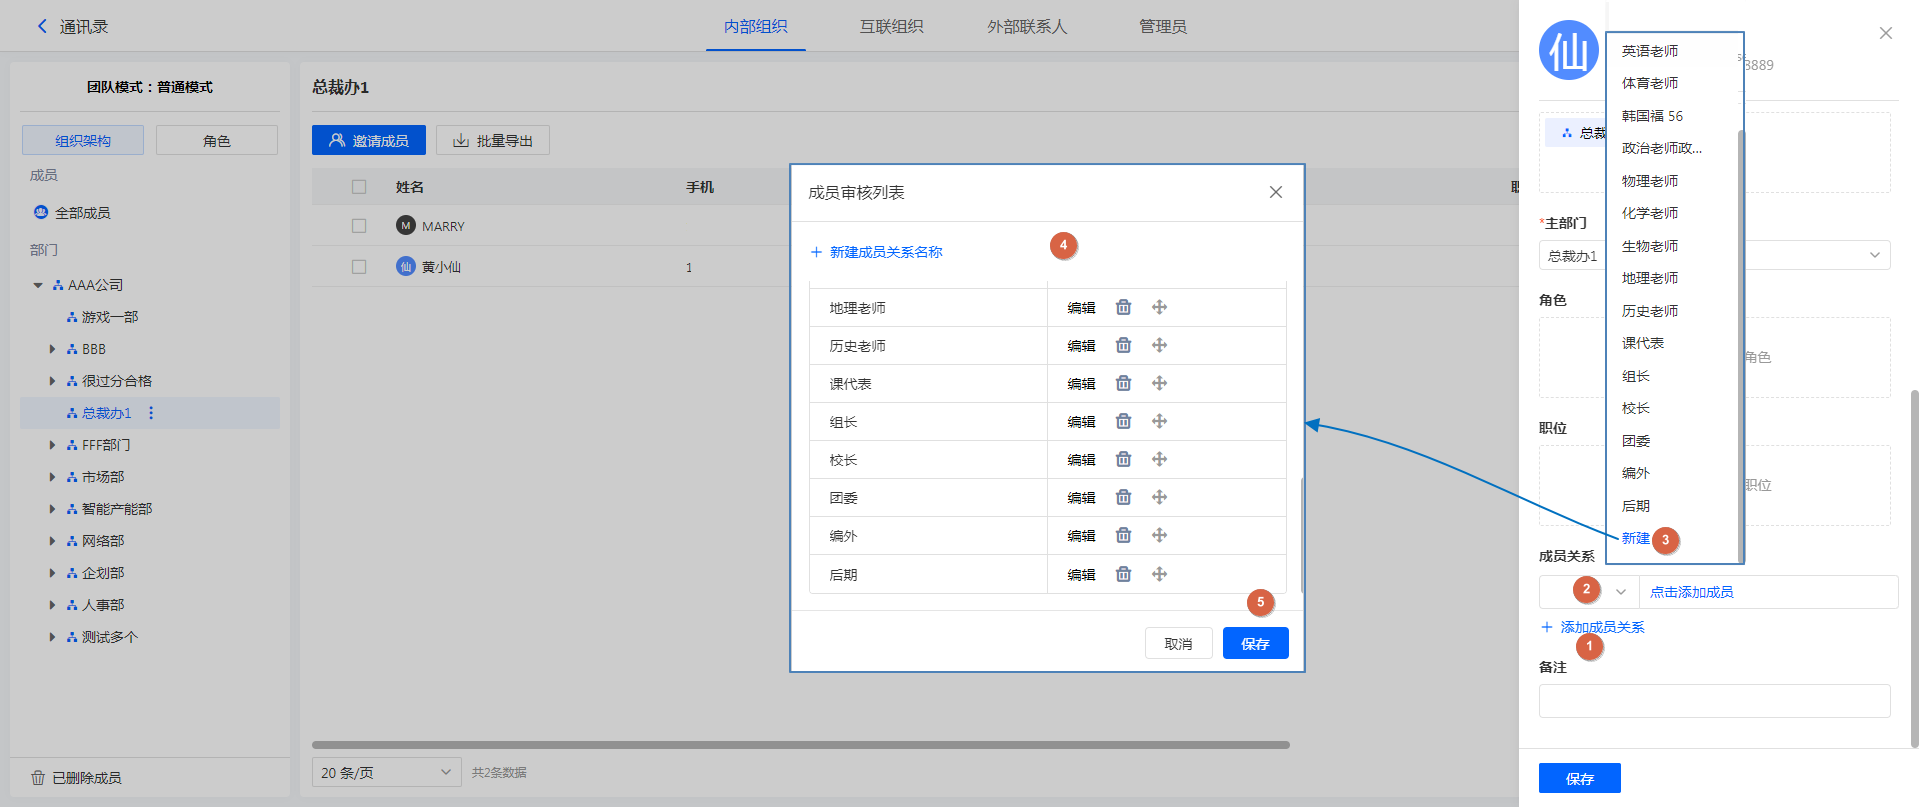This screenshot has height=807, width=1919.
Task: Click the 备注 input field
Action: (x=1714, y=701)
